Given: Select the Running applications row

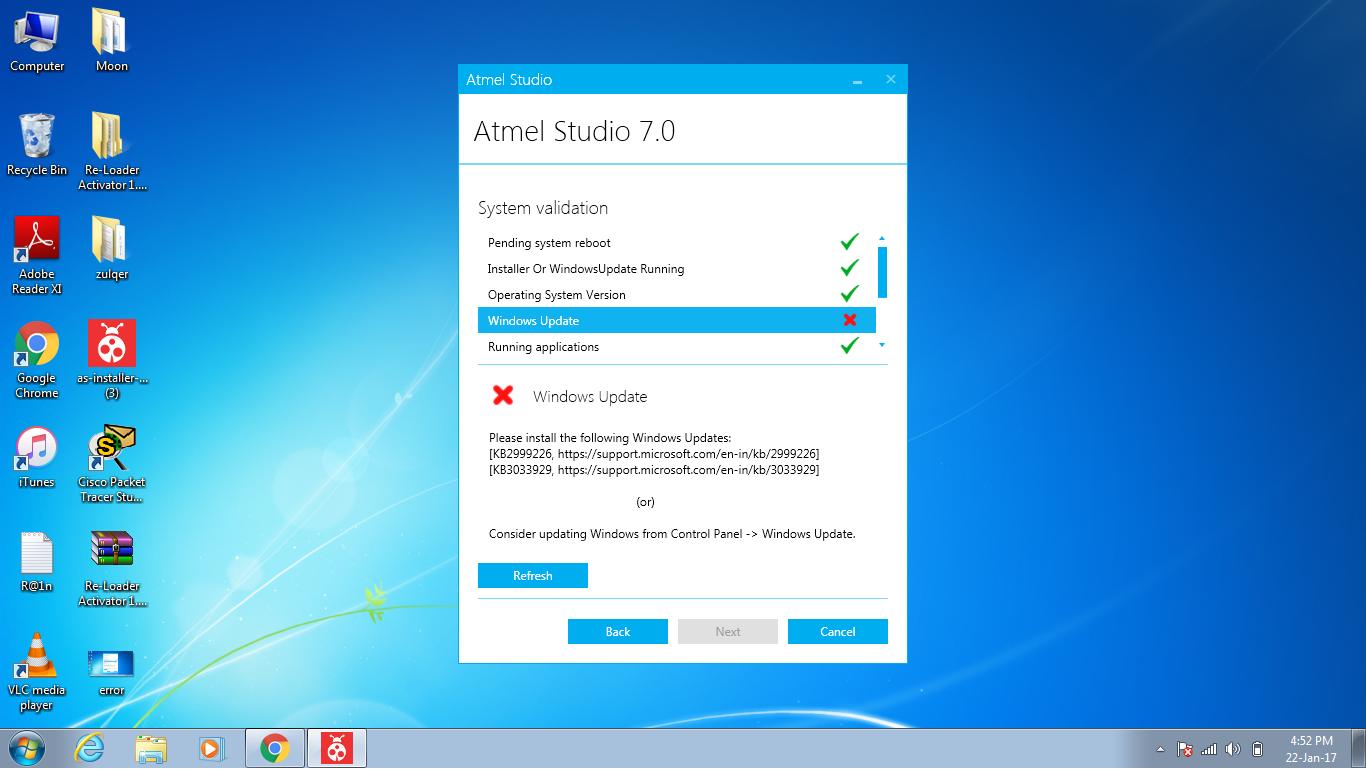Looking at the screenshot, I should [x=677, y=346].
